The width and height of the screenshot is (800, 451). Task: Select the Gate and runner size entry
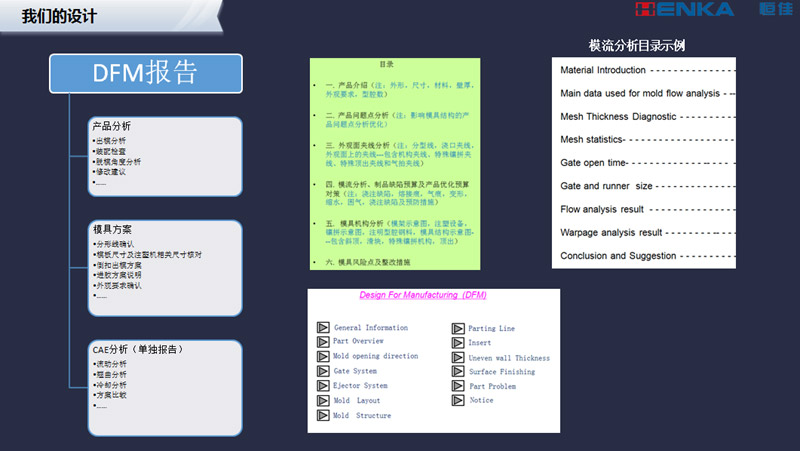(606, 186)
